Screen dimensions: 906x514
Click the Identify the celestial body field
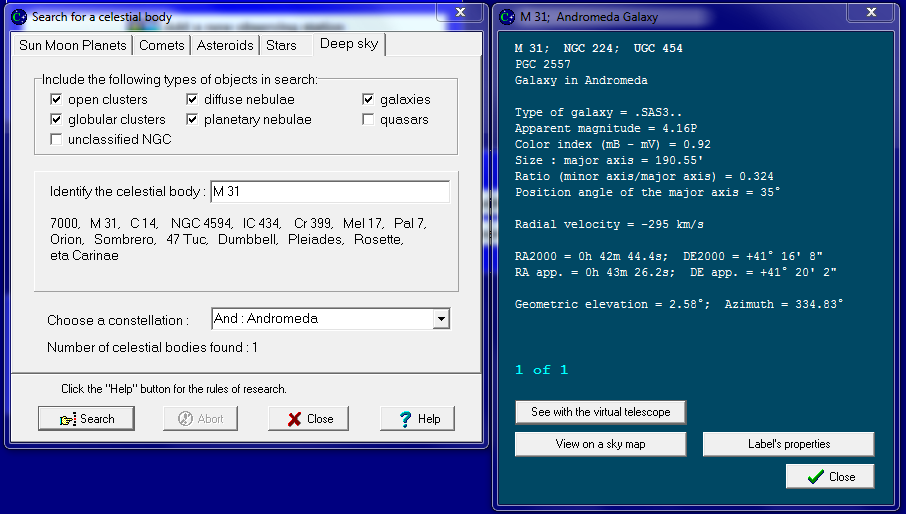328,192
